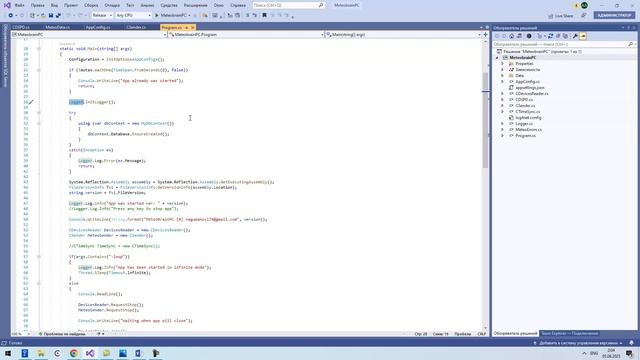Click the sync/refresh icon in Solution Explorer

550,36
